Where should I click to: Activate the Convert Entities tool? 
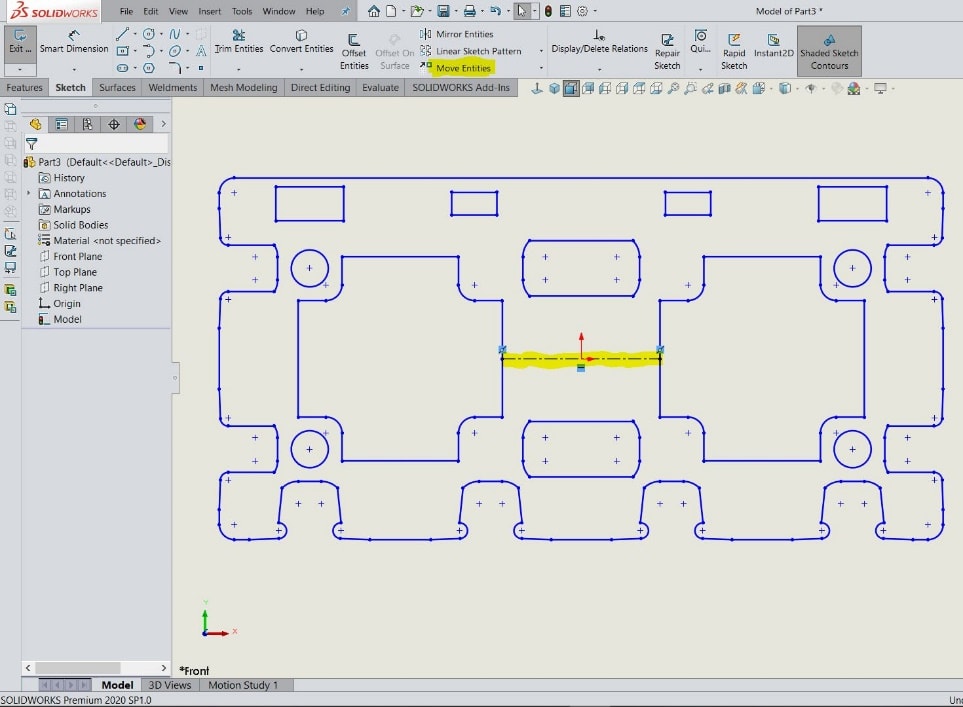click(x=301, y=41)
